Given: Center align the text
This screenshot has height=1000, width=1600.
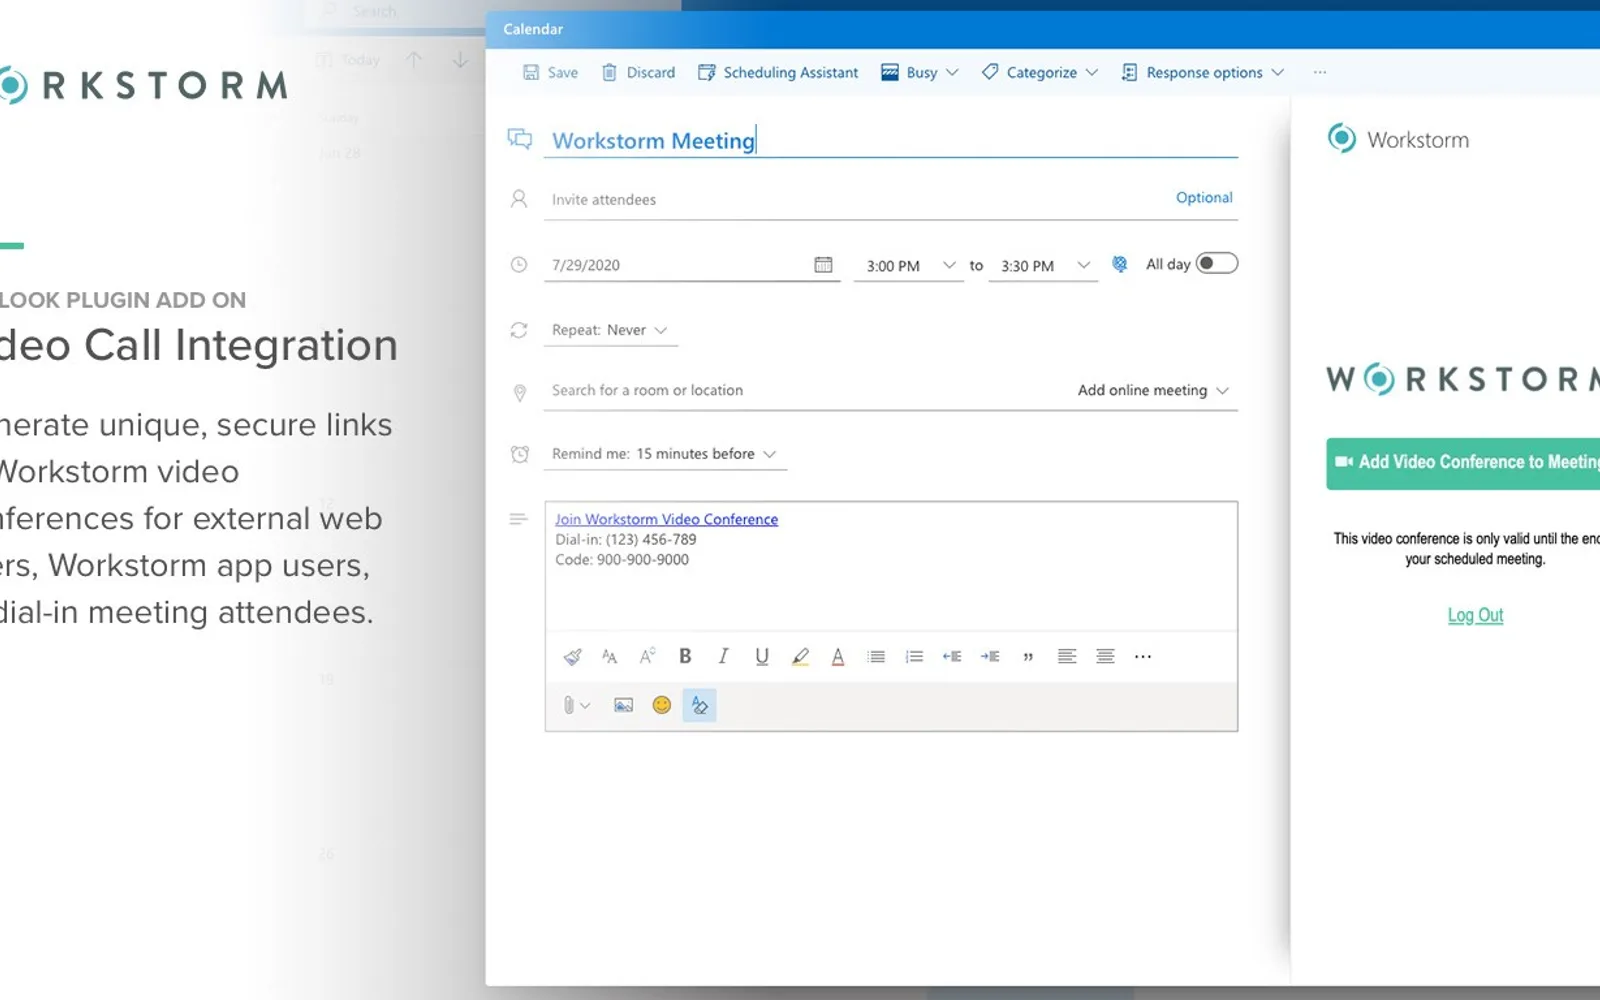Looking at the screenshot, I should [x=1105, y=656].
